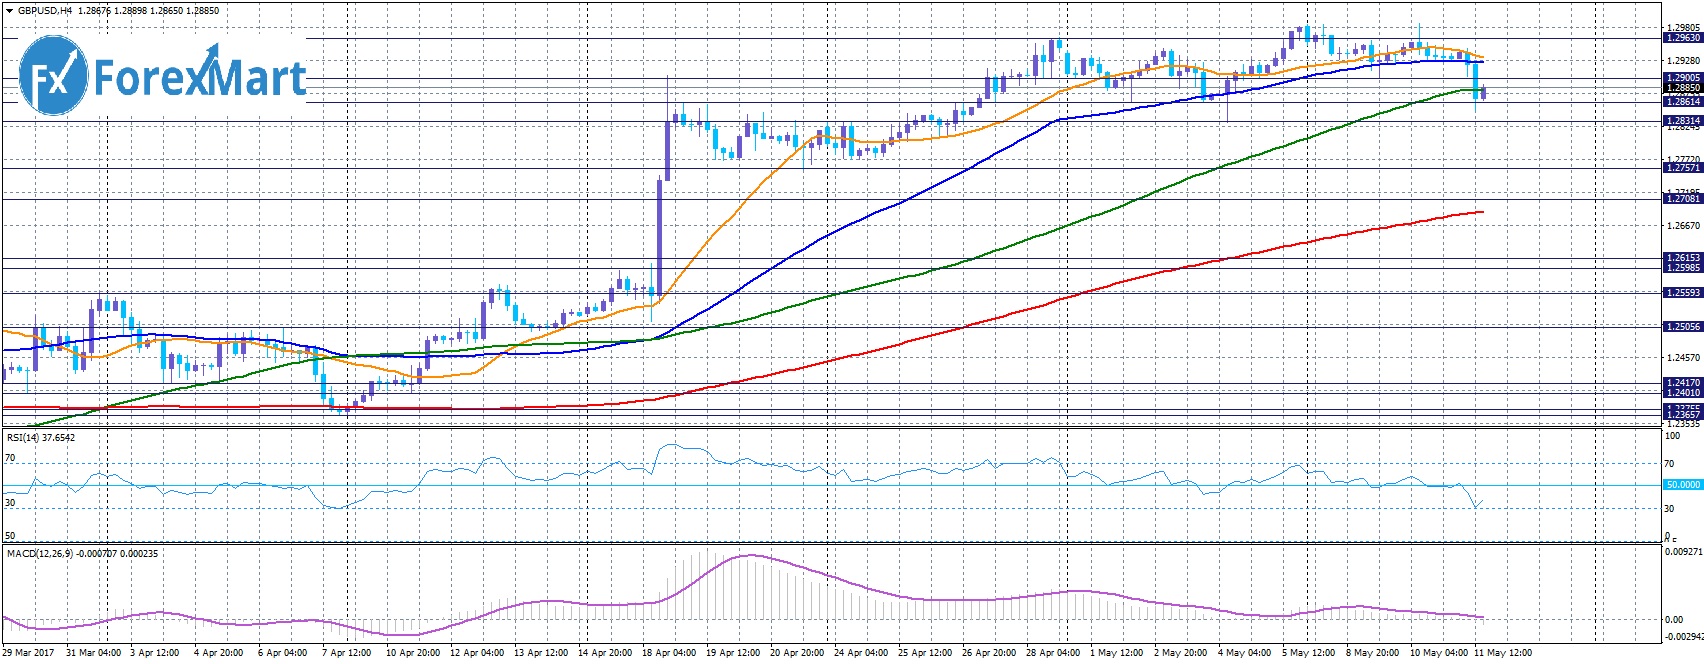Screen dimensions: 1704x664
Task: Select the MACD axis value -0.002942
Action: click(x=1683, y=635)
